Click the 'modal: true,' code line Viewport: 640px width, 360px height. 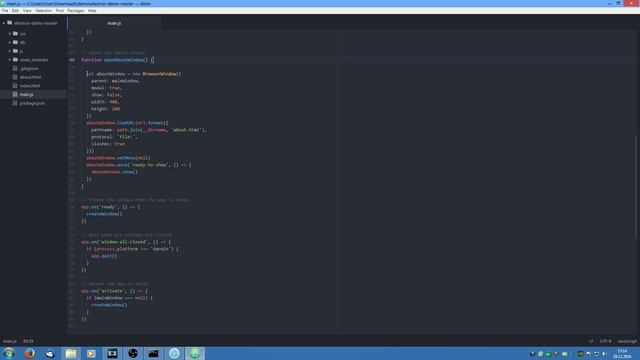click(107, 88)
